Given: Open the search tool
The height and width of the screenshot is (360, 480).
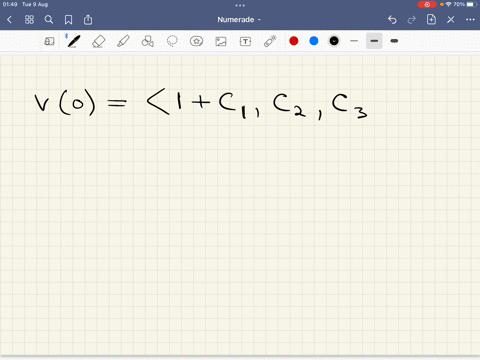Looking at the screenshot, I should (x=49, y=20).
